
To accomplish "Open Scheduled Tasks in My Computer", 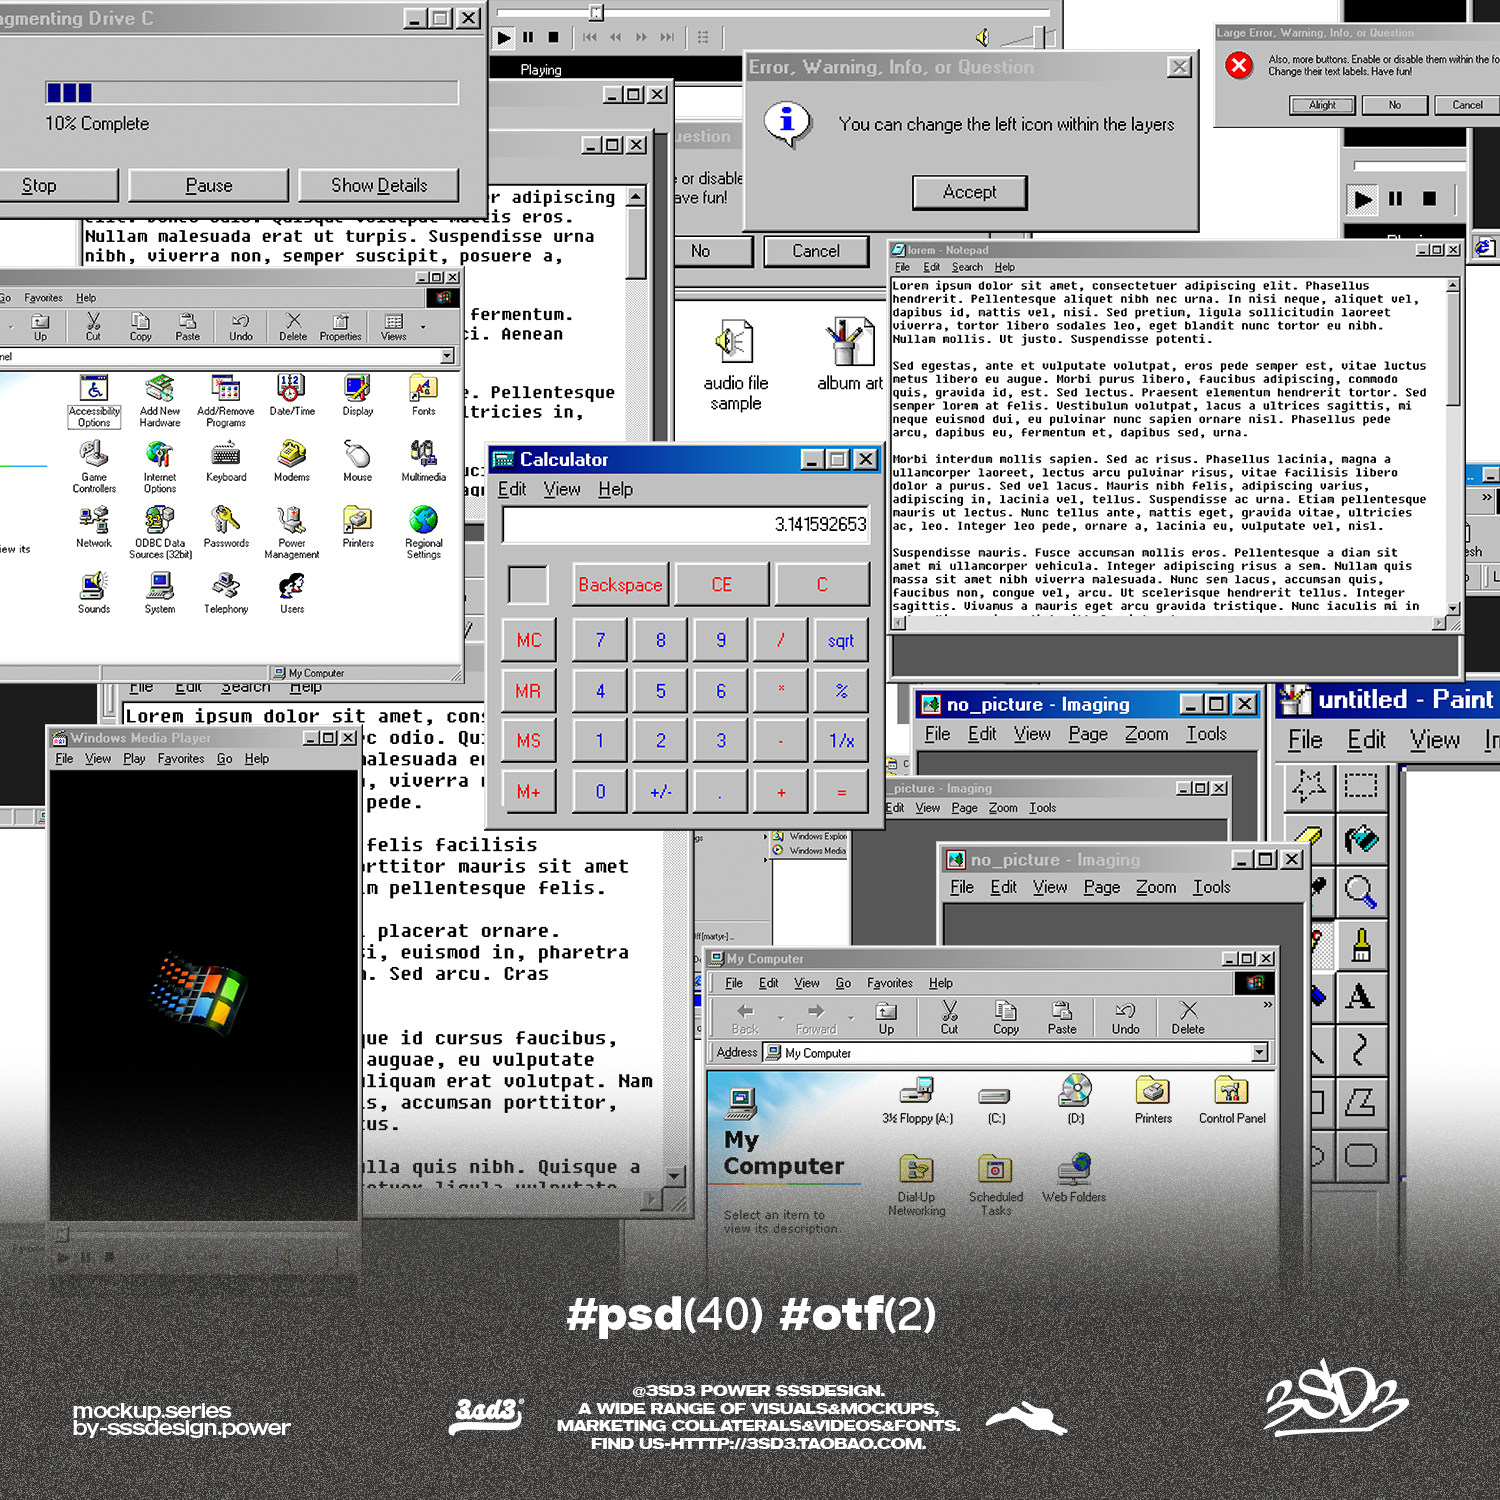I will 995,1186.
